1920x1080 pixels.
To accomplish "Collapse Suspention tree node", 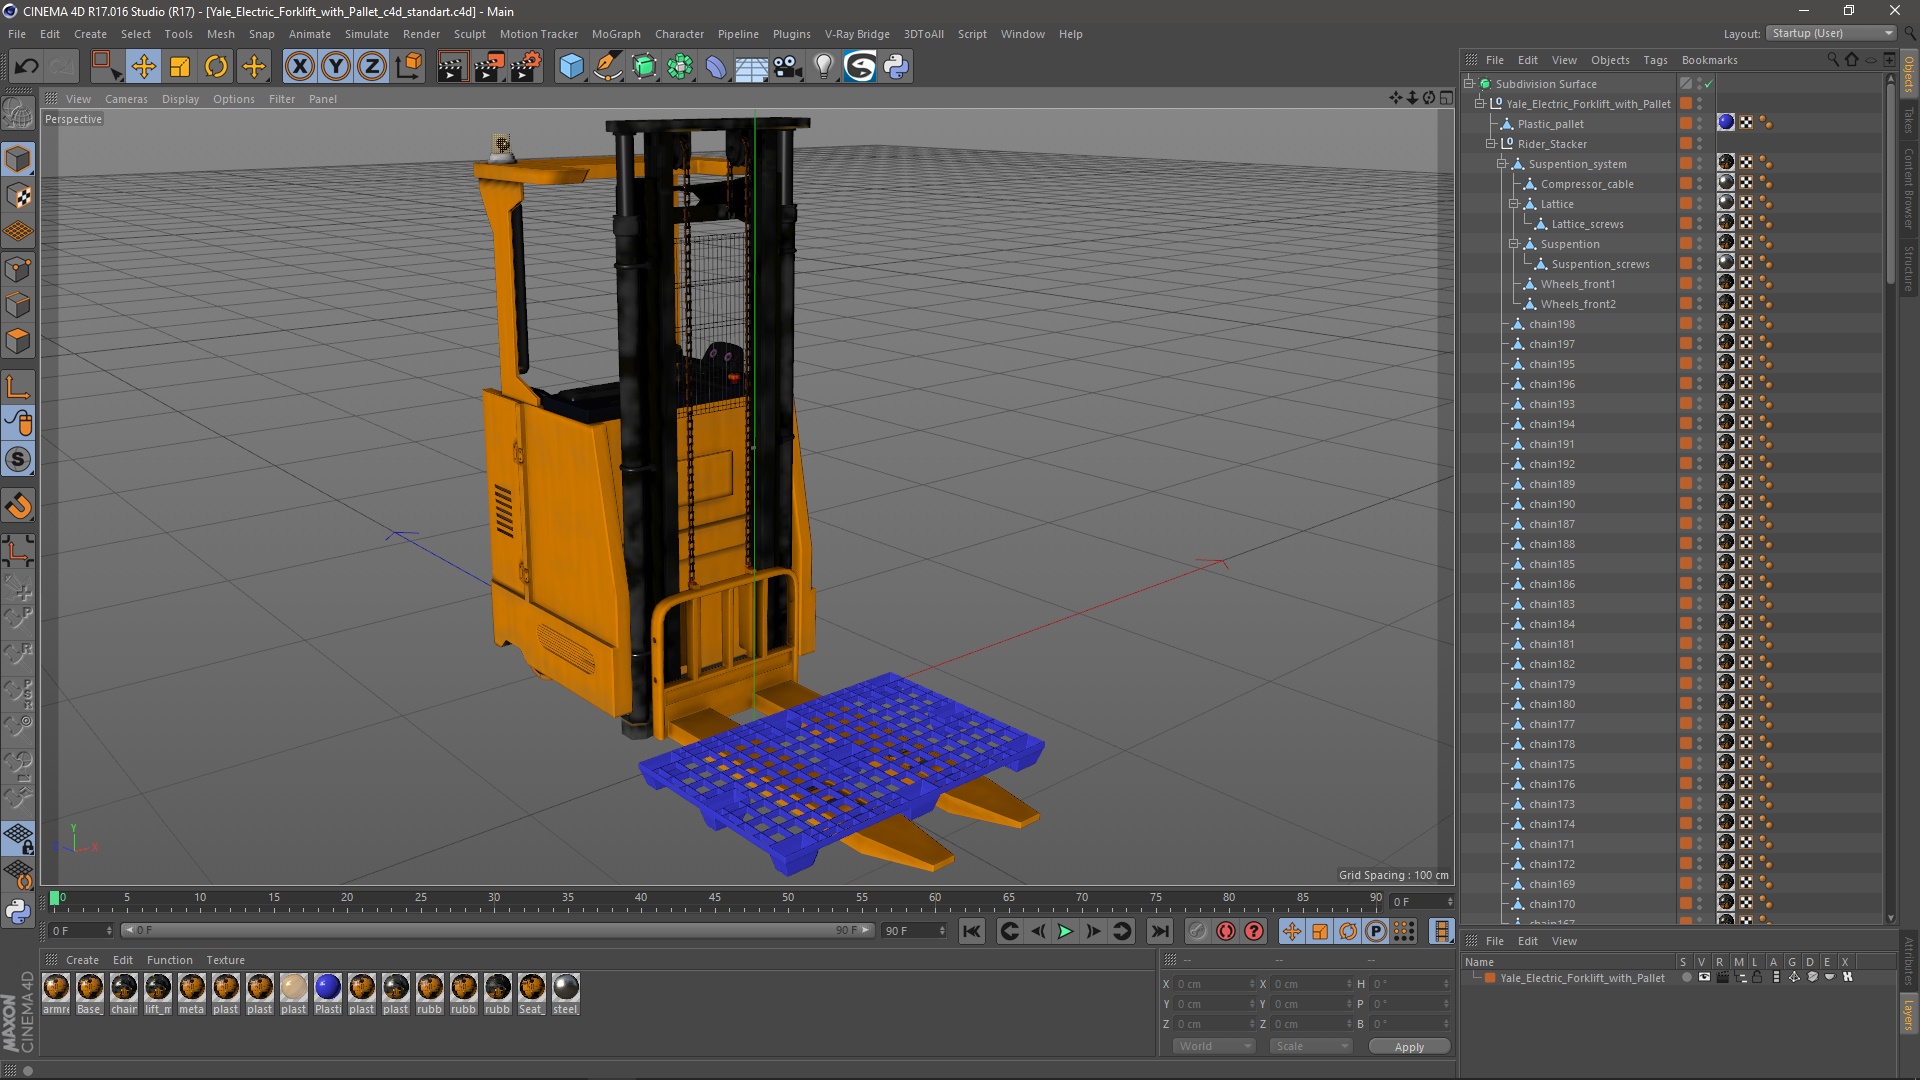I will tap(1514, 243).
